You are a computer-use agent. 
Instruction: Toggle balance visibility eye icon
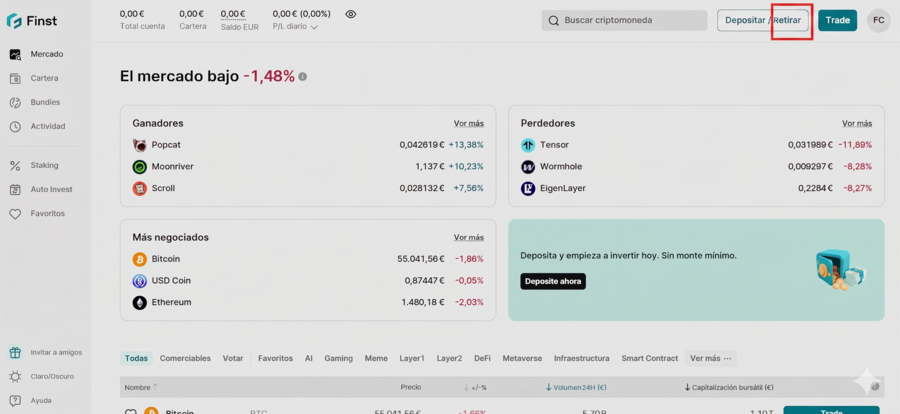click(x=351, y=14)
